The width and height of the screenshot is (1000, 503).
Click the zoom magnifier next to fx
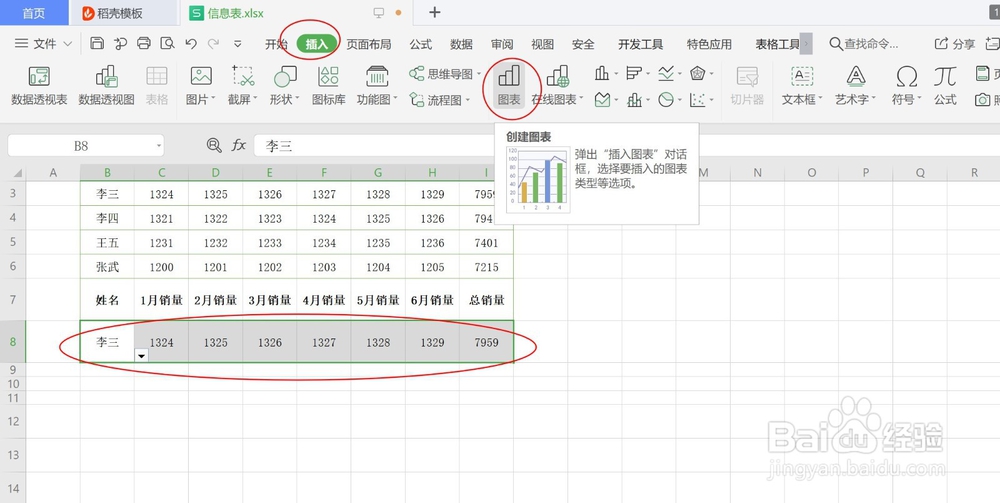coord(214,145)
